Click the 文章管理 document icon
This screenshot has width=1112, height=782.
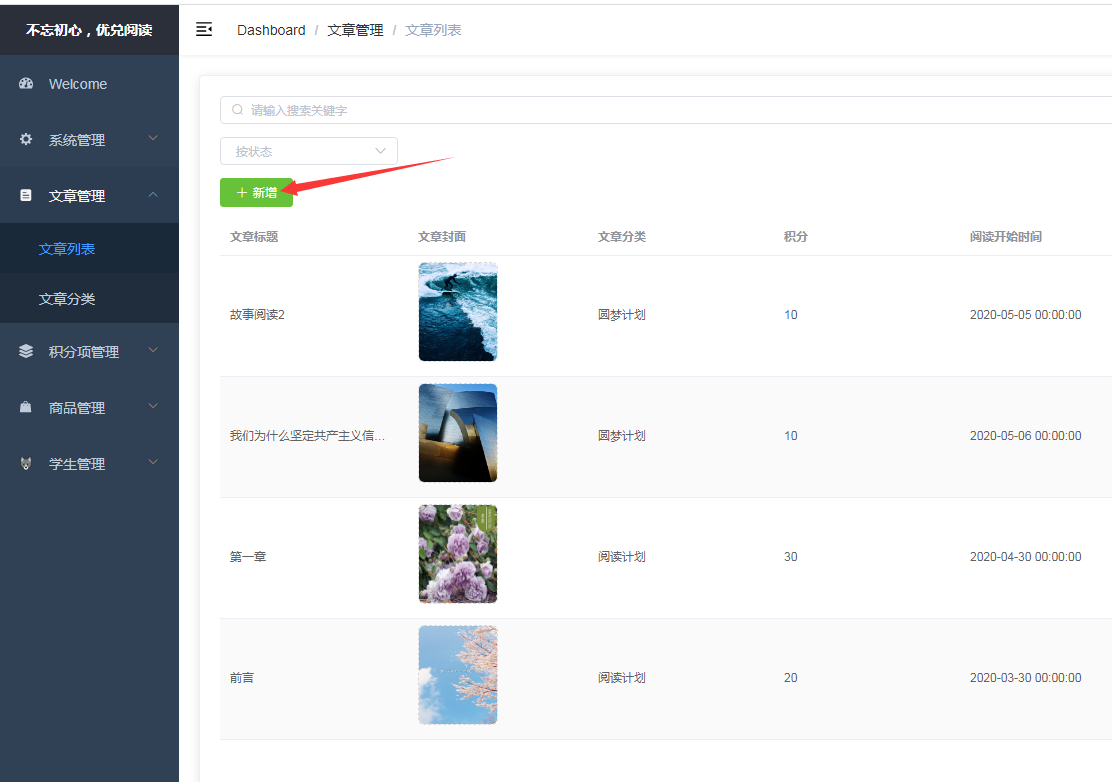tap(26, 195)
